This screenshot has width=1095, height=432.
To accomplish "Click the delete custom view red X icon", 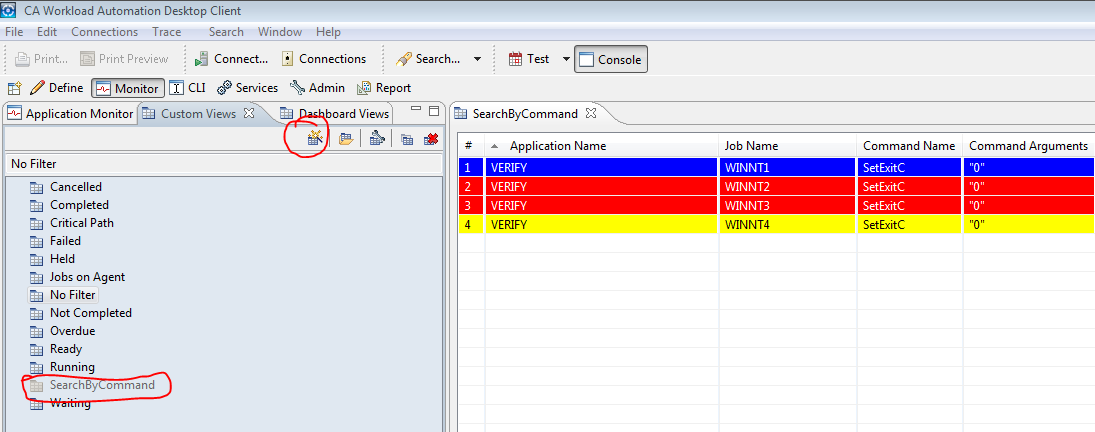I will click(431, 140).
